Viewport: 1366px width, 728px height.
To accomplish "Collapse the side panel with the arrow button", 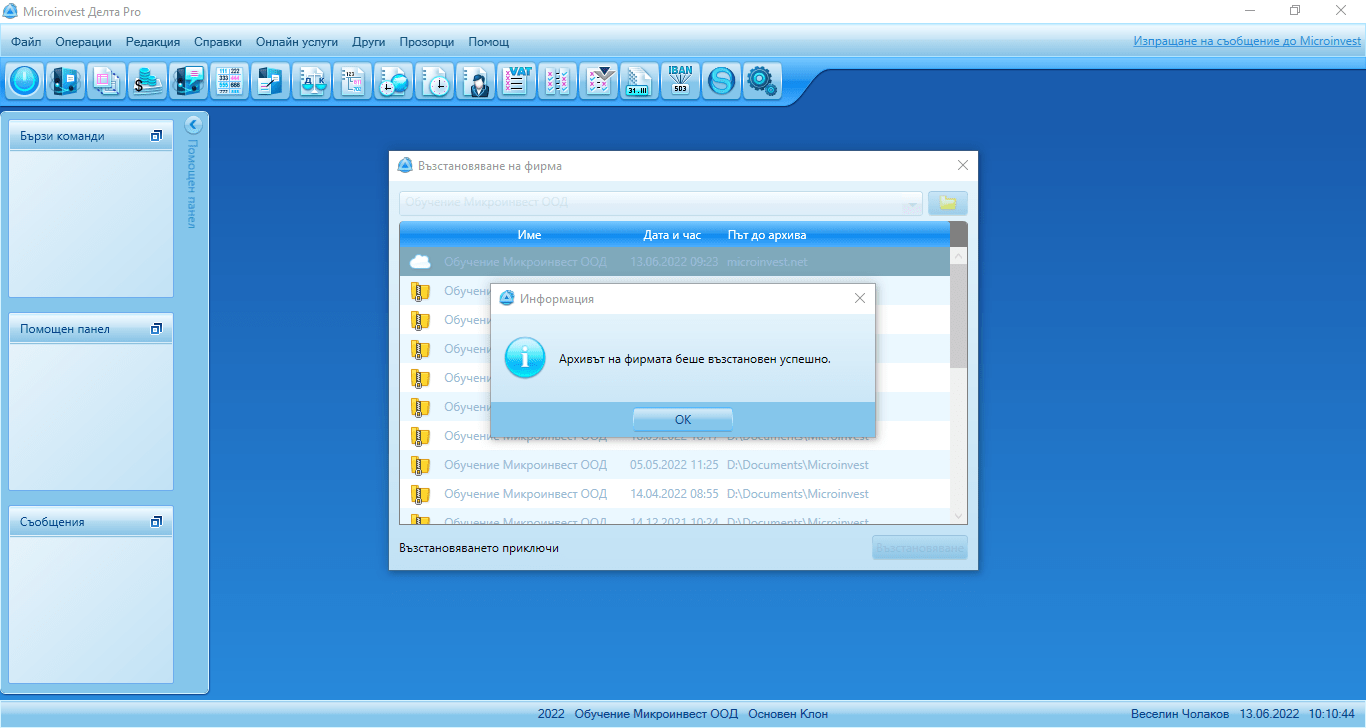I will [194, 125].
